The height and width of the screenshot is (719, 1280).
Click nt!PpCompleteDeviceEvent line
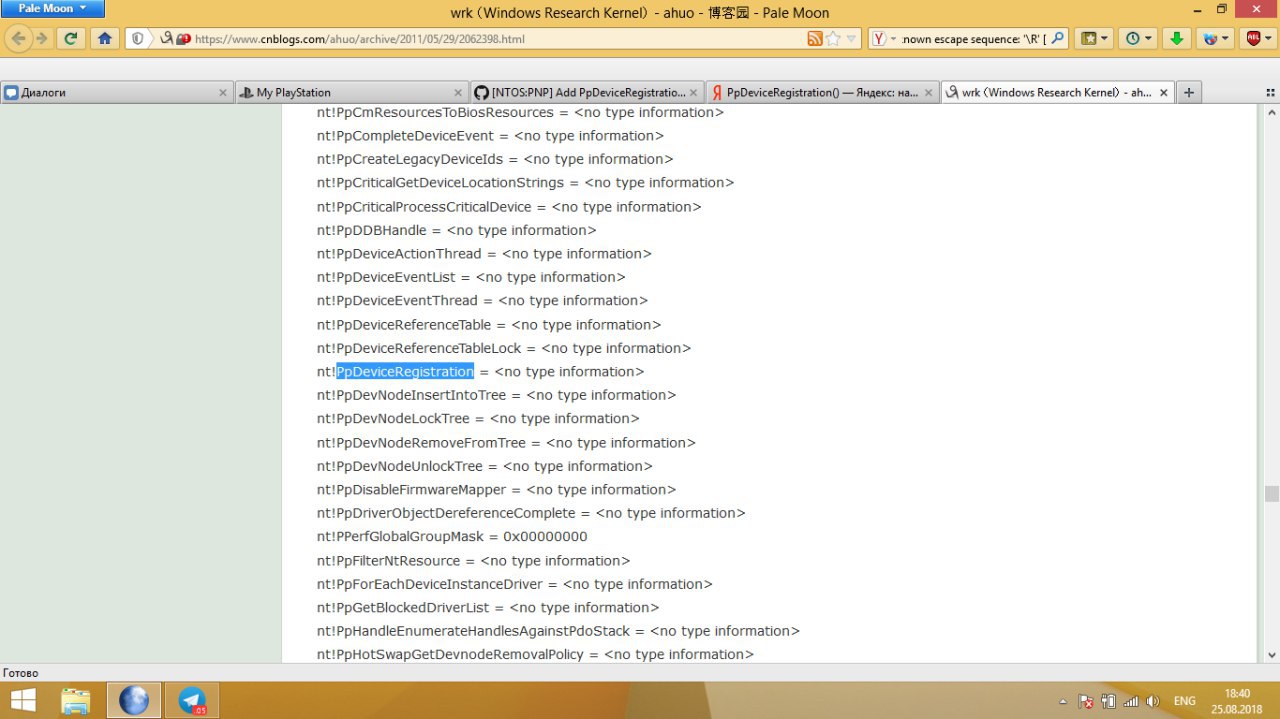coord(490,136)
